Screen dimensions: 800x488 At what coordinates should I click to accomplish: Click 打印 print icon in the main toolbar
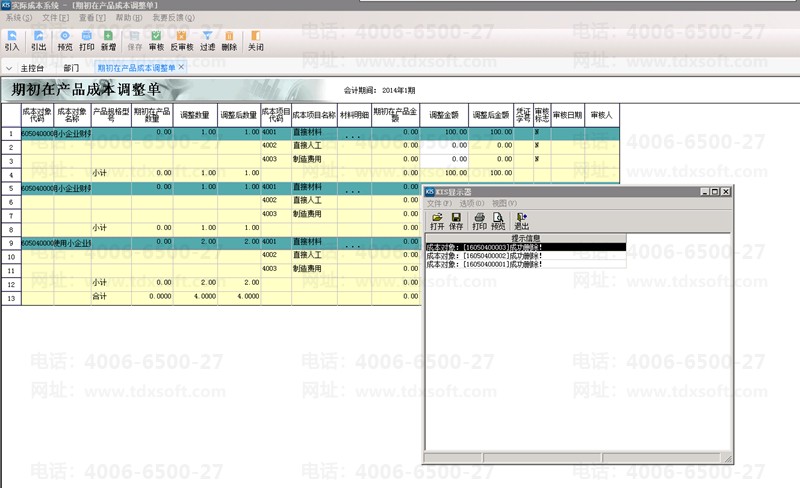coord(87,40)
